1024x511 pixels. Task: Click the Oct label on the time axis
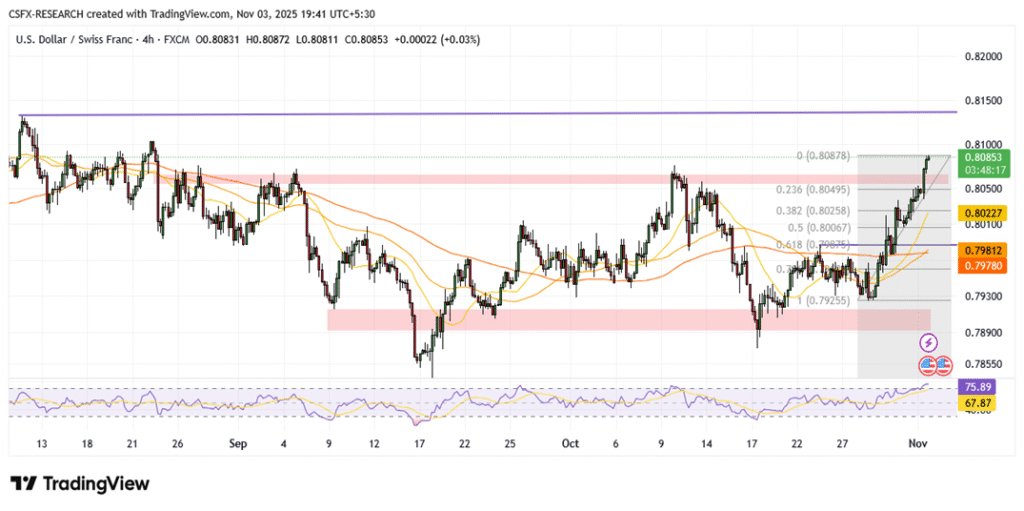click(570, 442)
